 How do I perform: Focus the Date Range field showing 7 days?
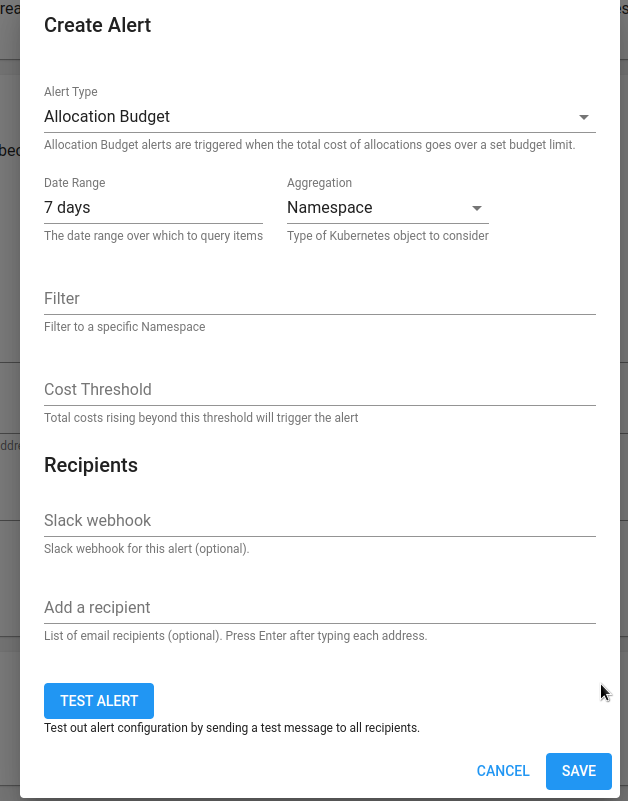[x=153, y=208]
